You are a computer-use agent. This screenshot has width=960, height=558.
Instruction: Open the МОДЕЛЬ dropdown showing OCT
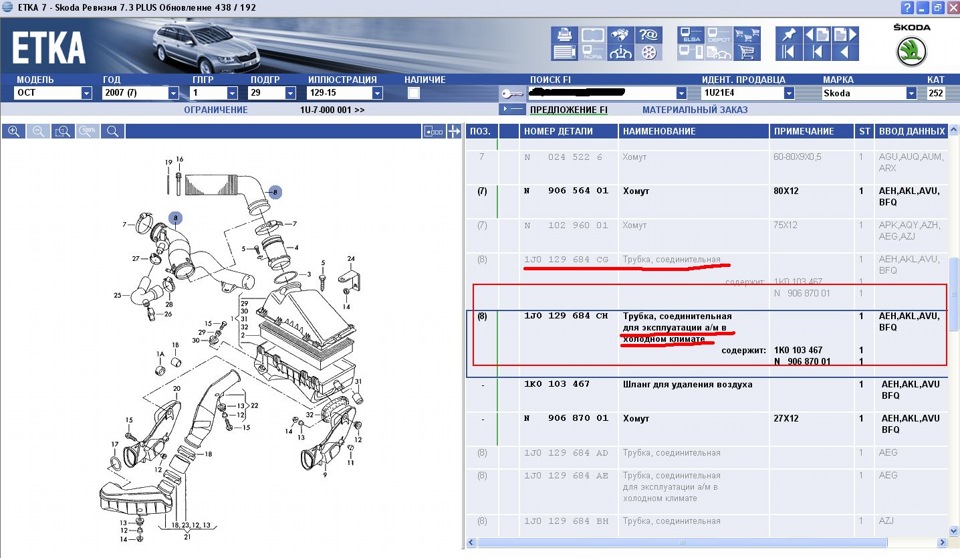point(86,93)
